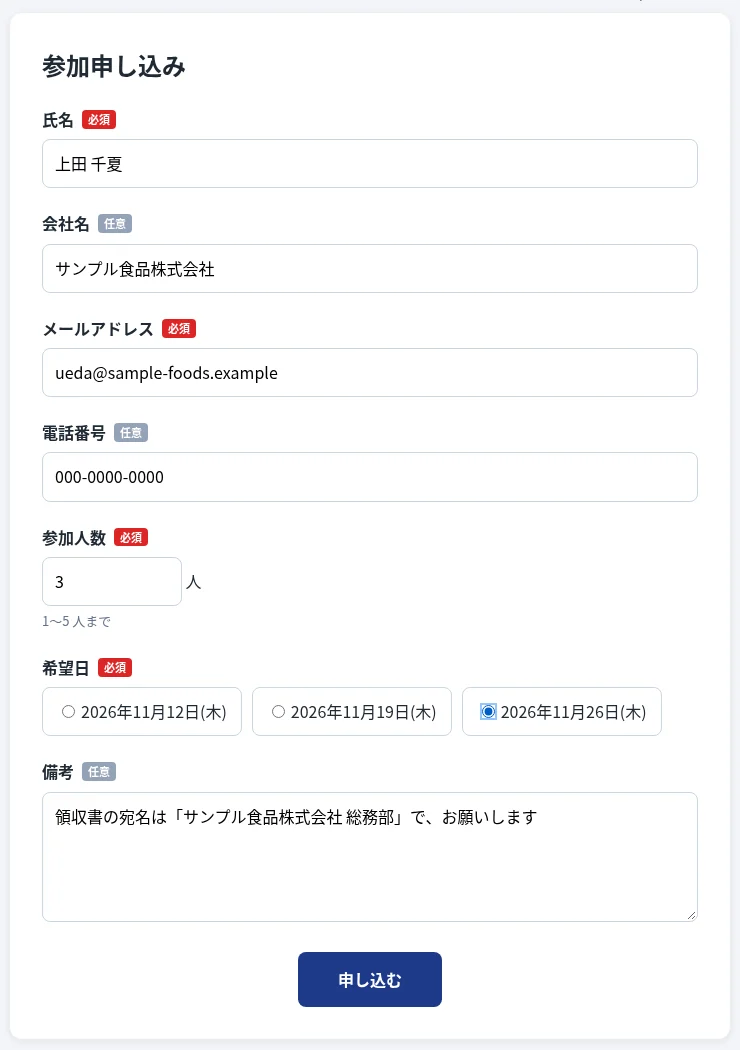Click the 備考 label

(58, 772)
